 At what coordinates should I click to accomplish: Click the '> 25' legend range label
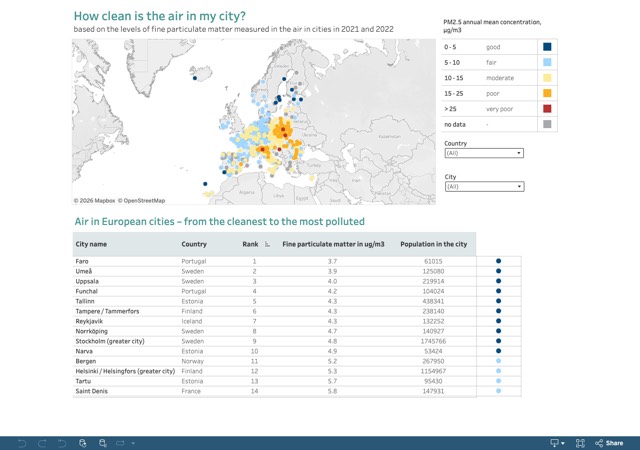[450, 109]
